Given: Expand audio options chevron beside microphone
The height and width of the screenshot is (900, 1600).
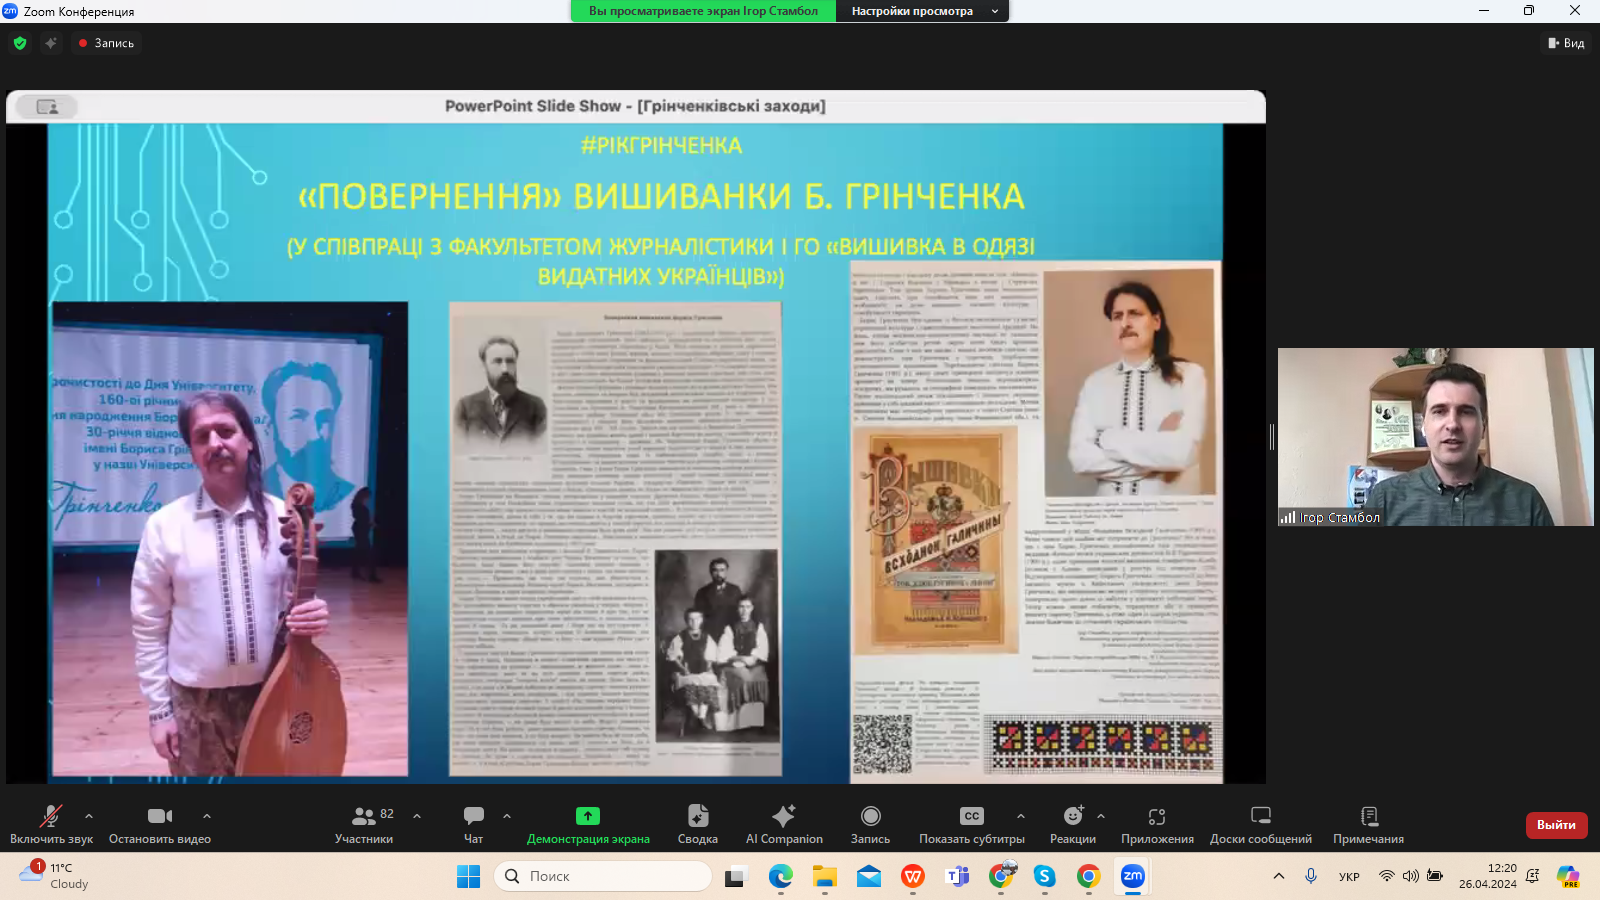Looking at the screenshot, I should click(89, 816).
